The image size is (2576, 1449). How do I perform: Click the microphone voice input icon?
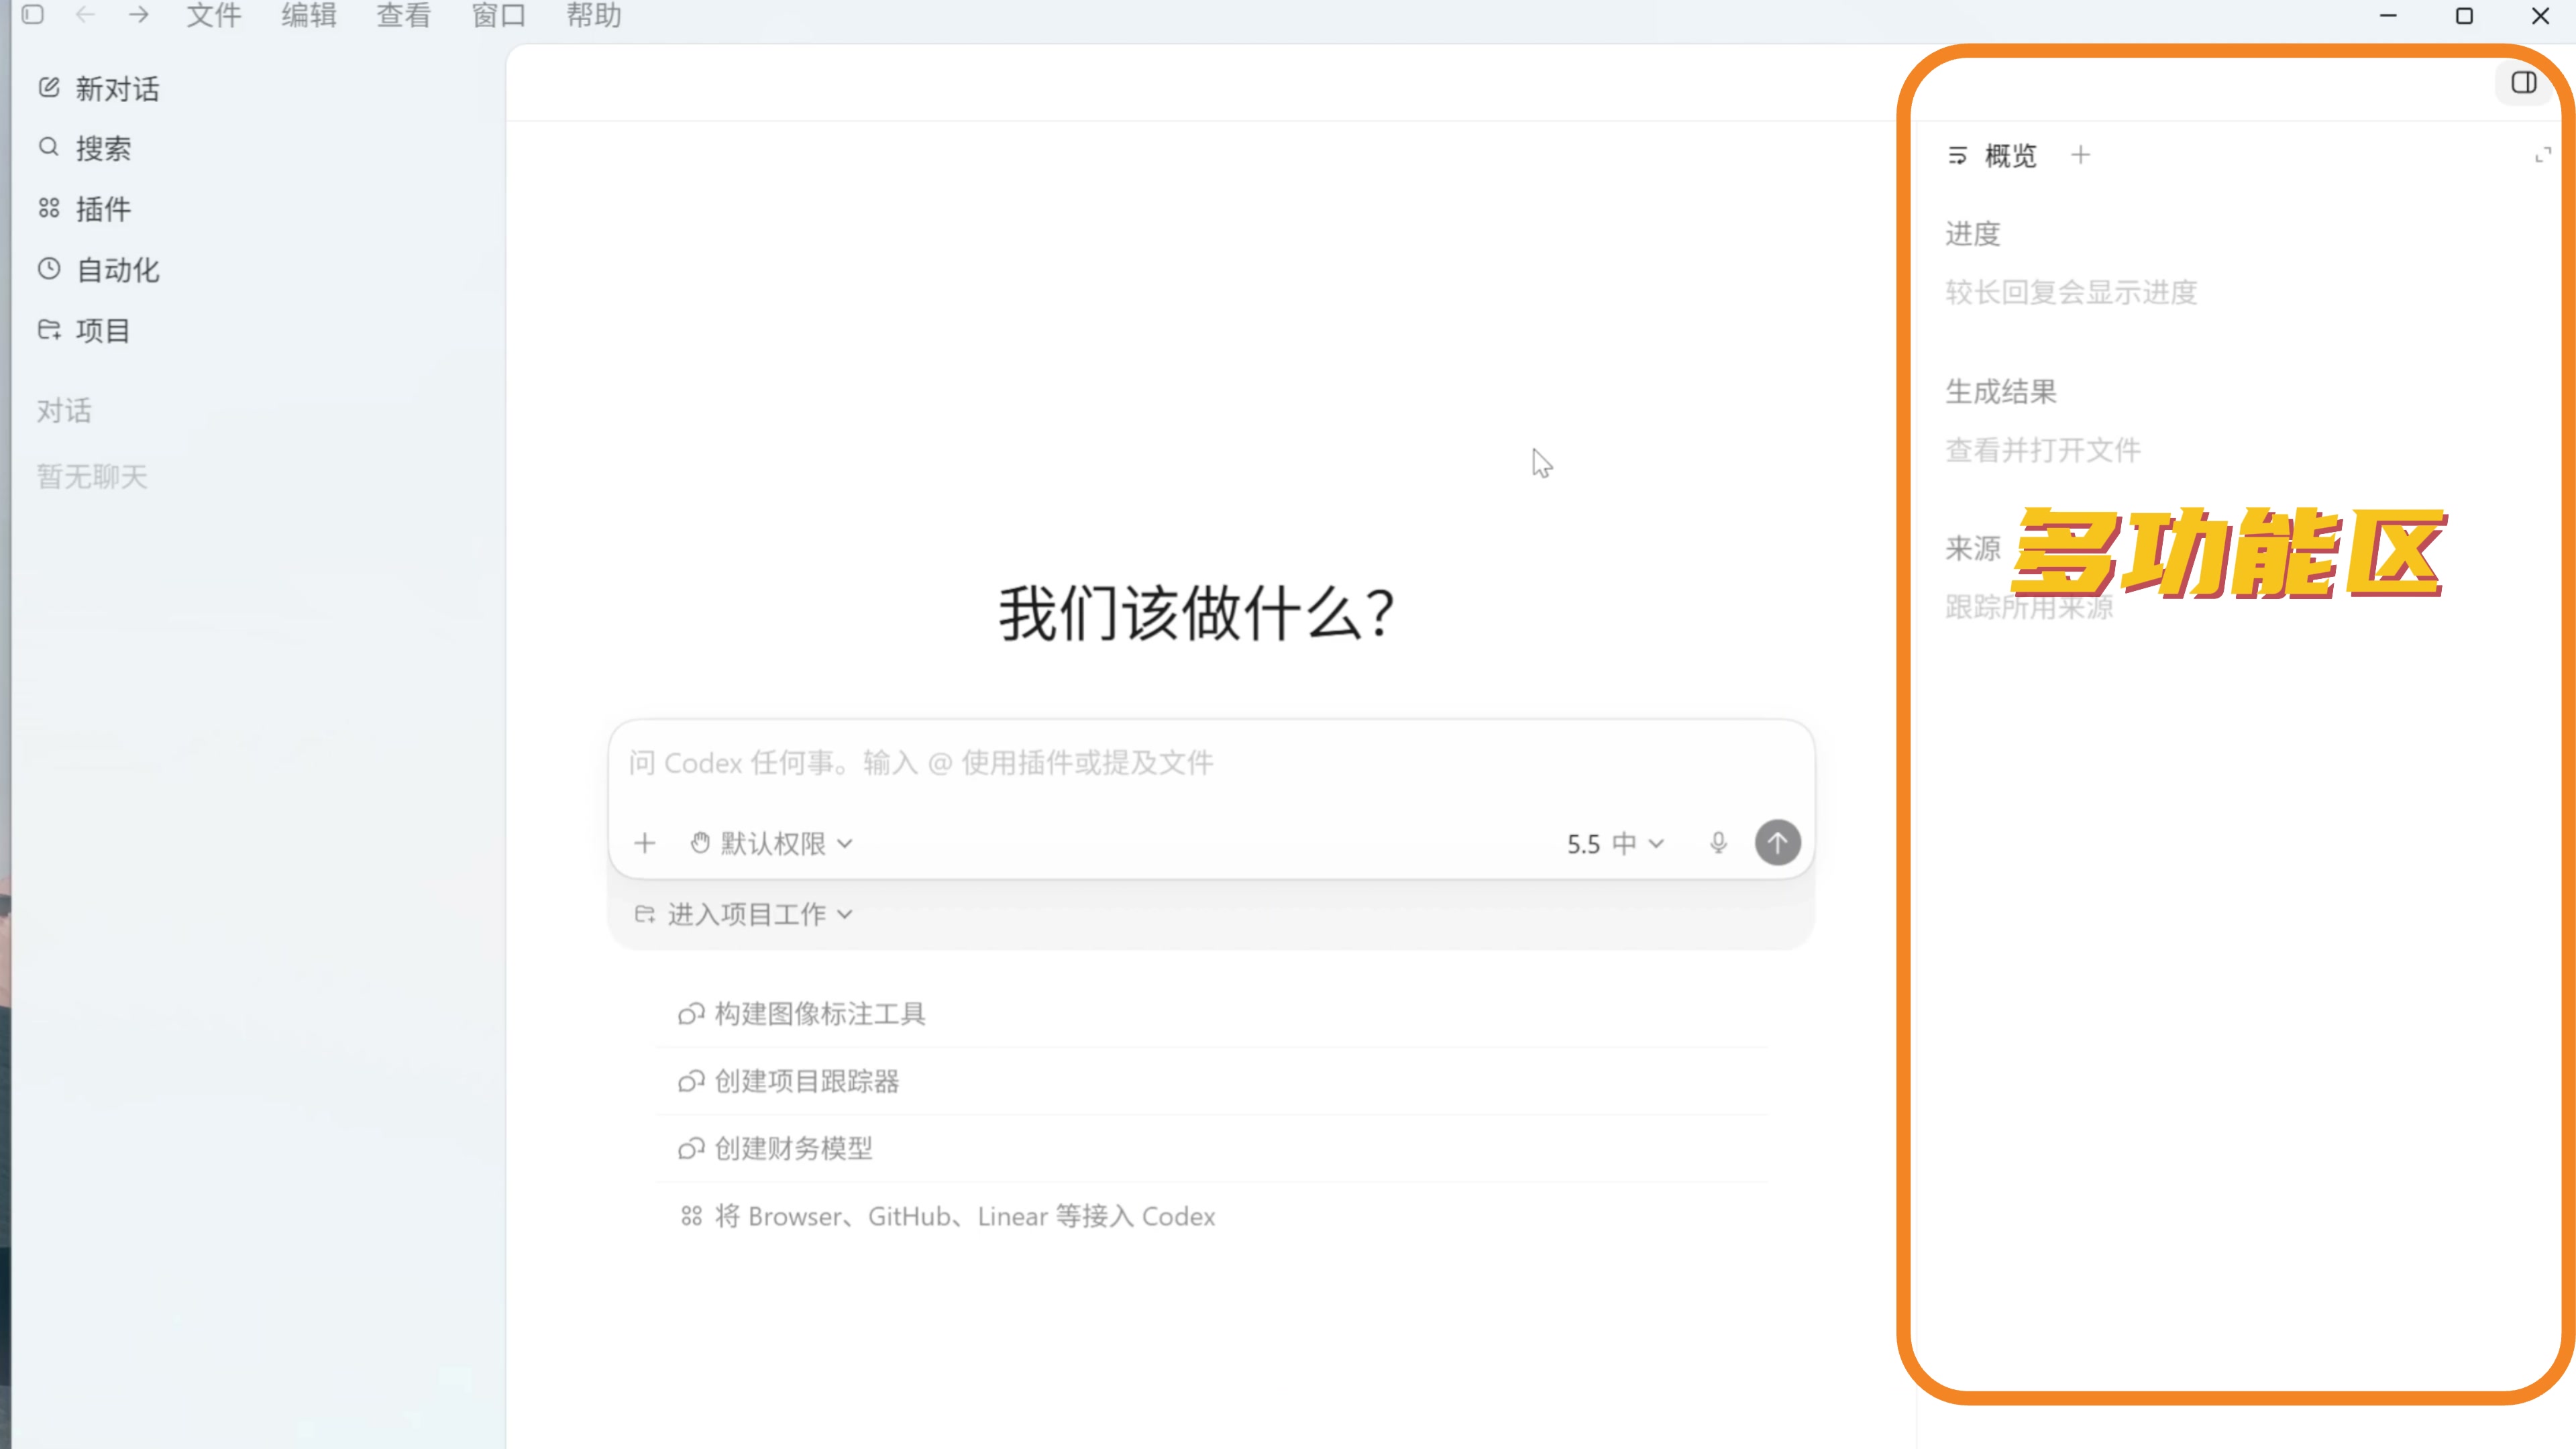pyautogui.click(x=1718, y=843)
